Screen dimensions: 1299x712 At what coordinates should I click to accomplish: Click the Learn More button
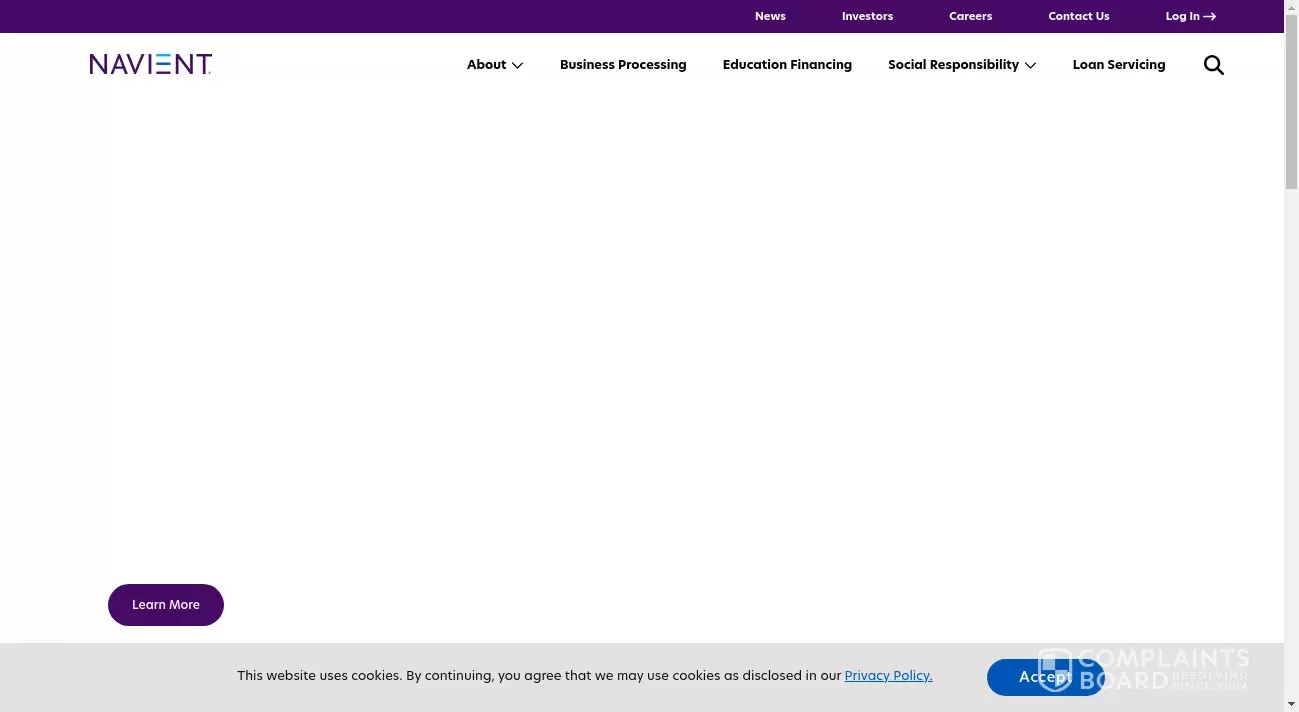(166, 604)
